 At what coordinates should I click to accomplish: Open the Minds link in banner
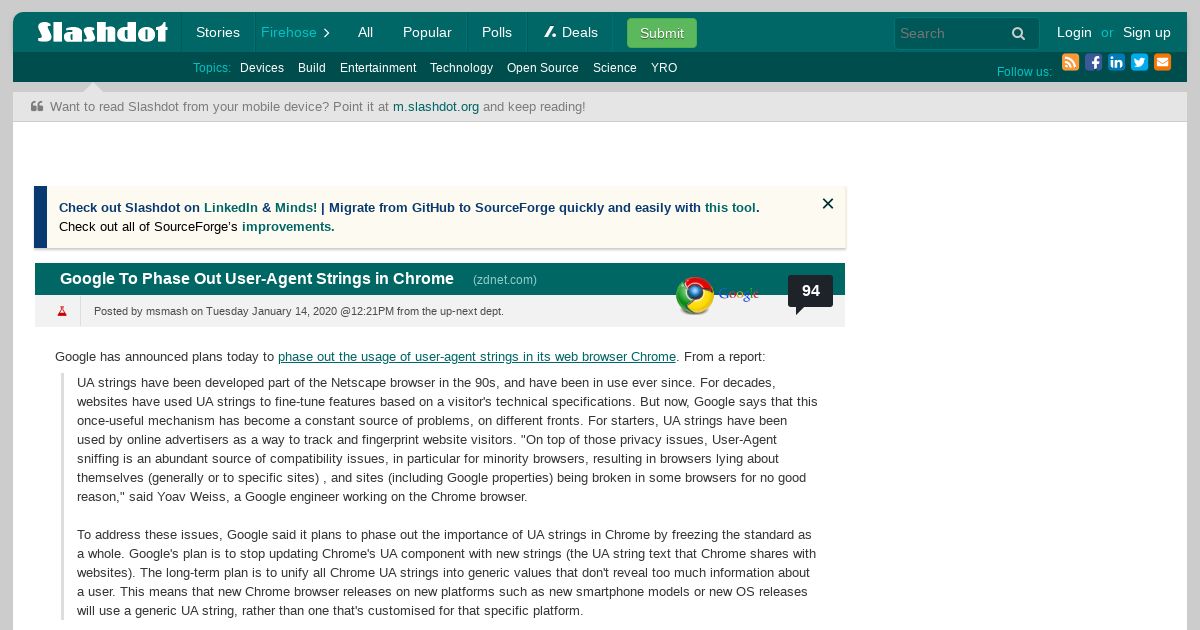[296, 208]
